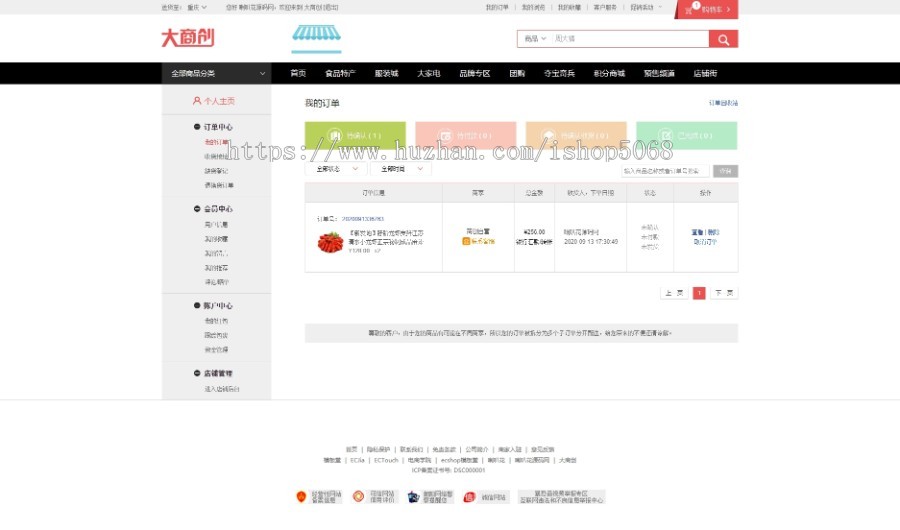Select the orange pending-receipt order tile
The height and width of the screenshot is (530, 900).
click(x=576, y=136)
